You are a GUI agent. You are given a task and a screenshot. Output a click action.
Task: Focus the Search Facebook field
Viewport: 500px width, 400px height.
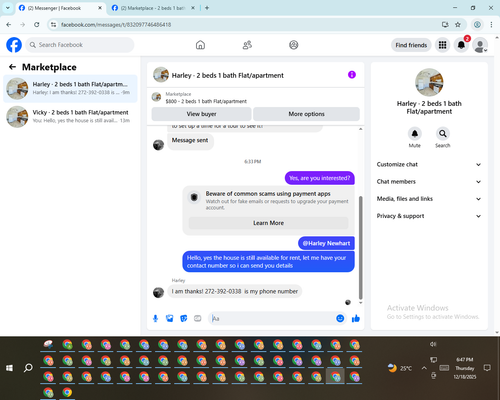(80, 45)
